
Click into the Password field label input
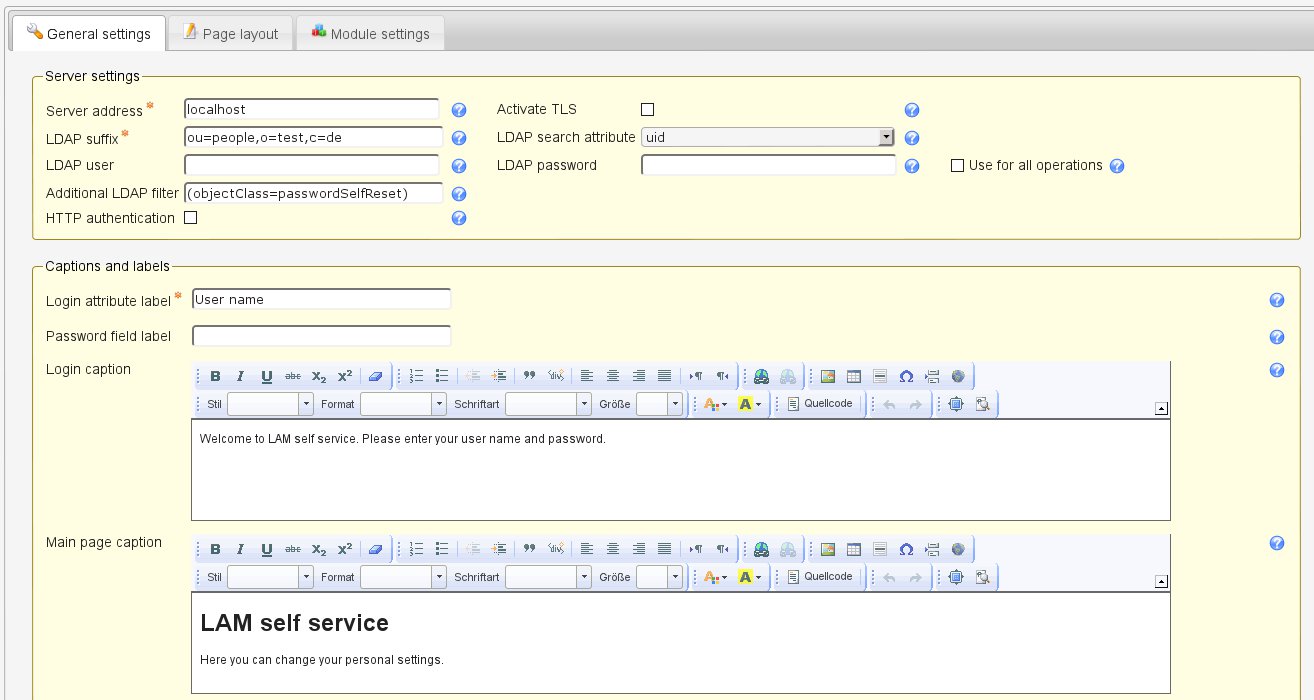pyautogui.click(x=321, y=336)
